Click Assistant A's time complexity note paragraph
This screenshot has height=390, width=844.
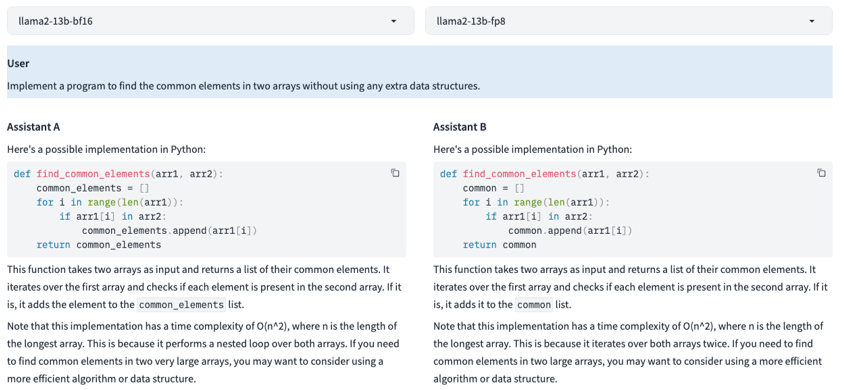(x=203, y=352)
